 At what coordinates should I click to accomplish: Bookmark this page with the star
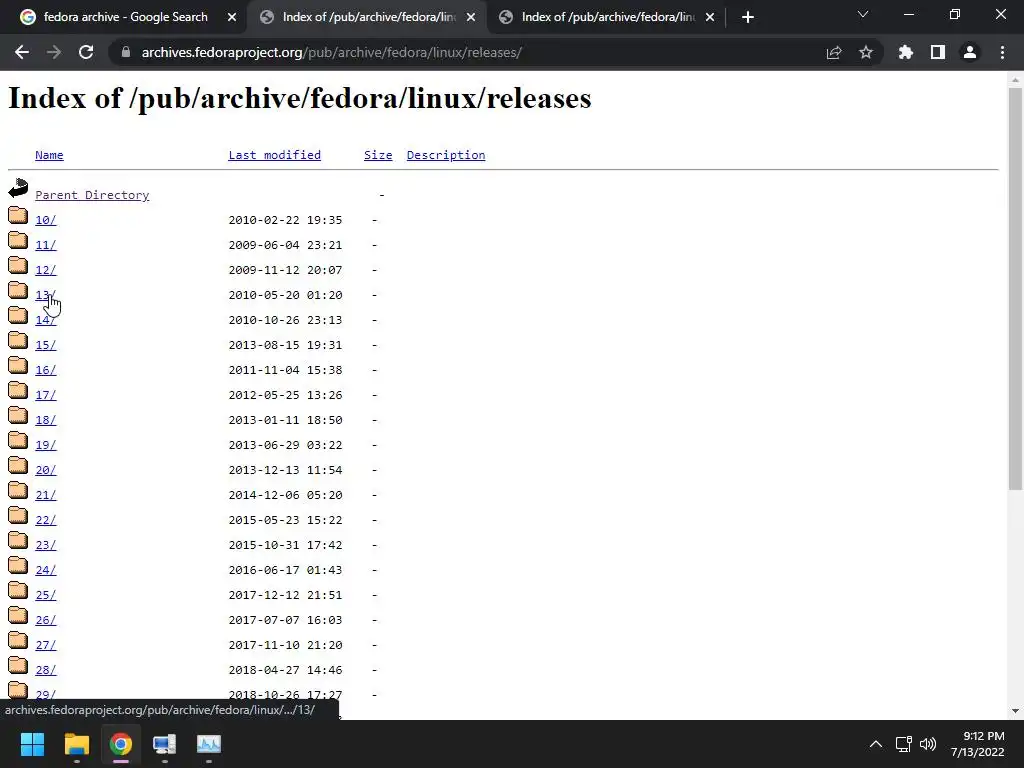(x=866, y=52)
